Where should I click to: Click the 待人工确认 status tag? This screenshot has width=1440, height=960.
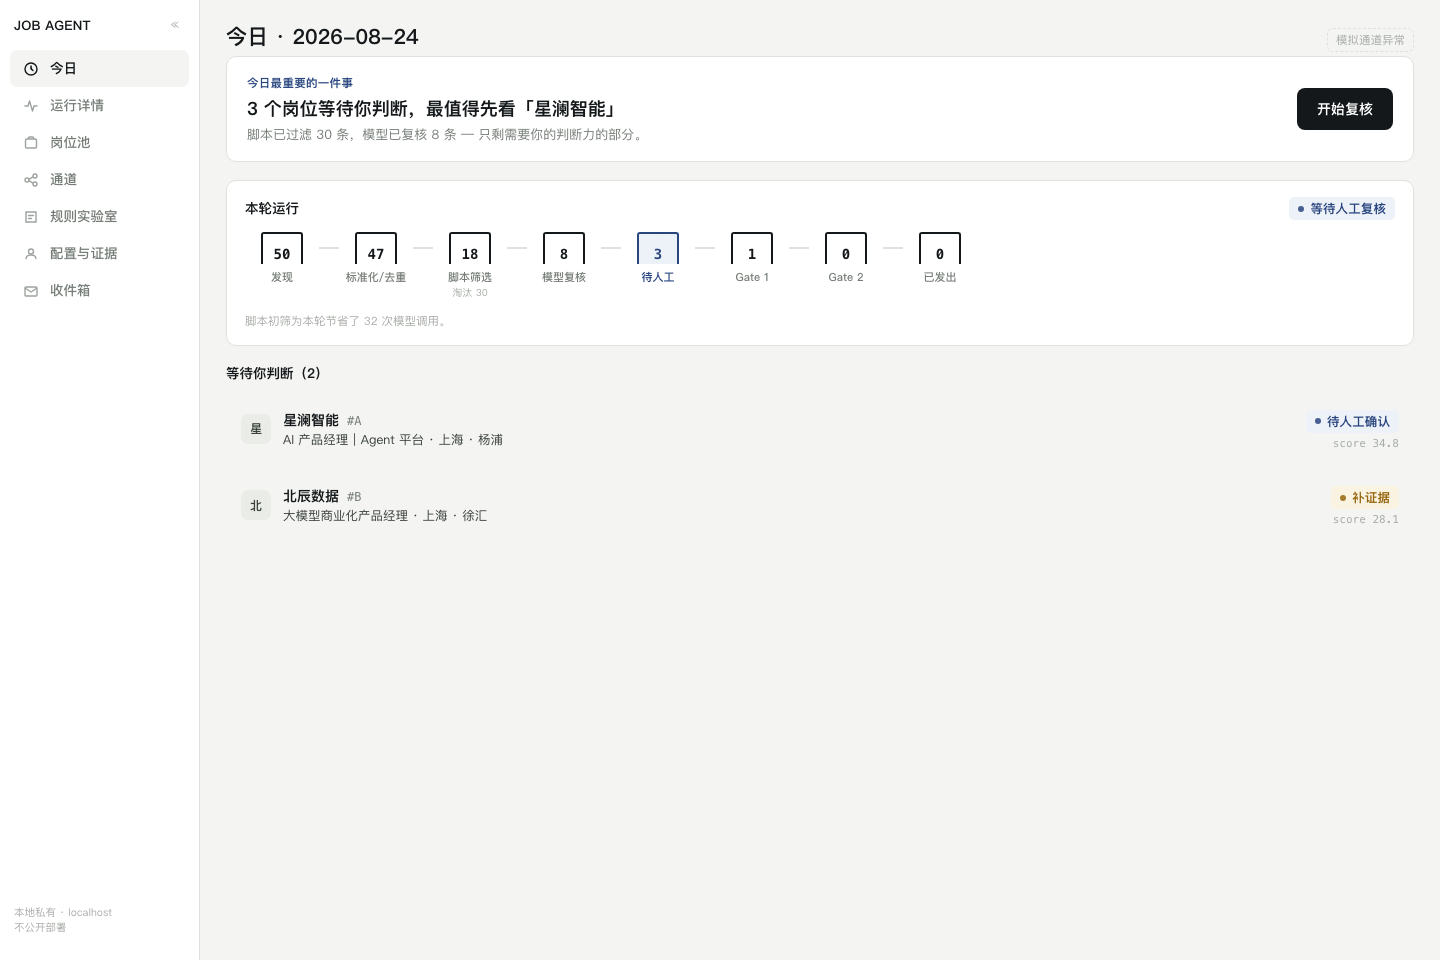pos(1352,422)
